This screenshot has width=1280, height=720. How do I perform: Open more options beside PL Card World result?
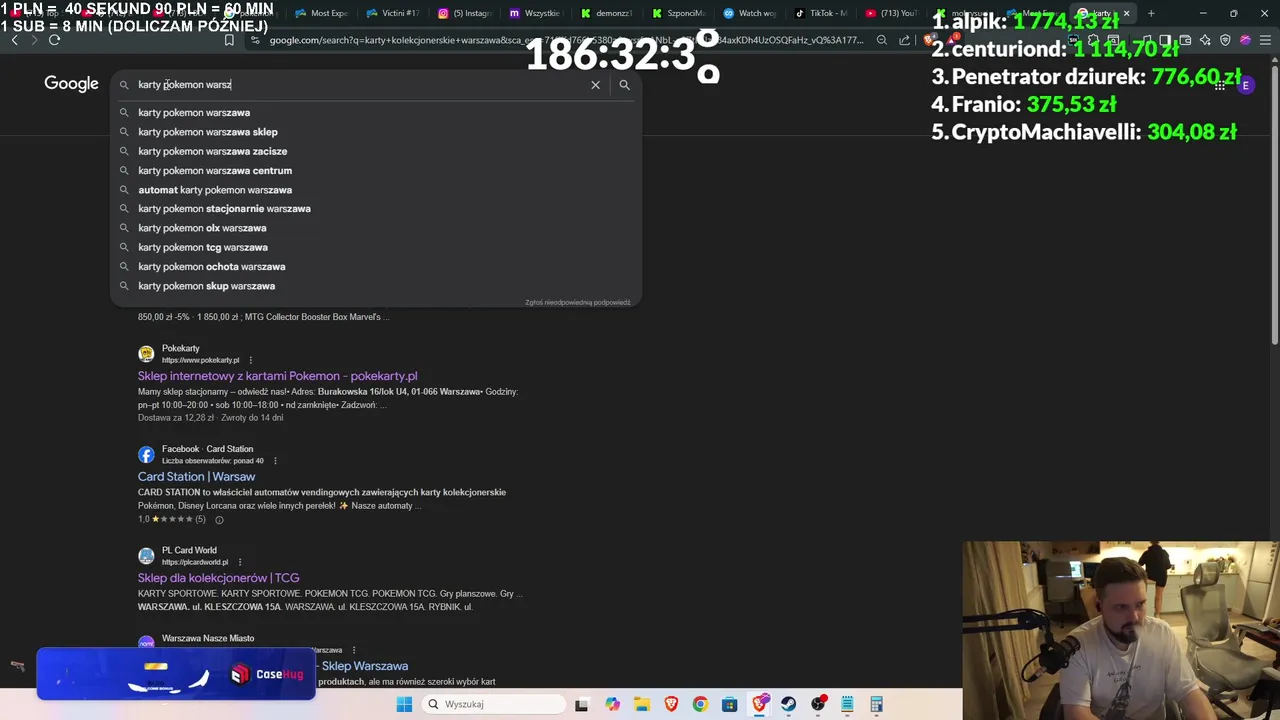pyautogui.click(x=239, y=562)
